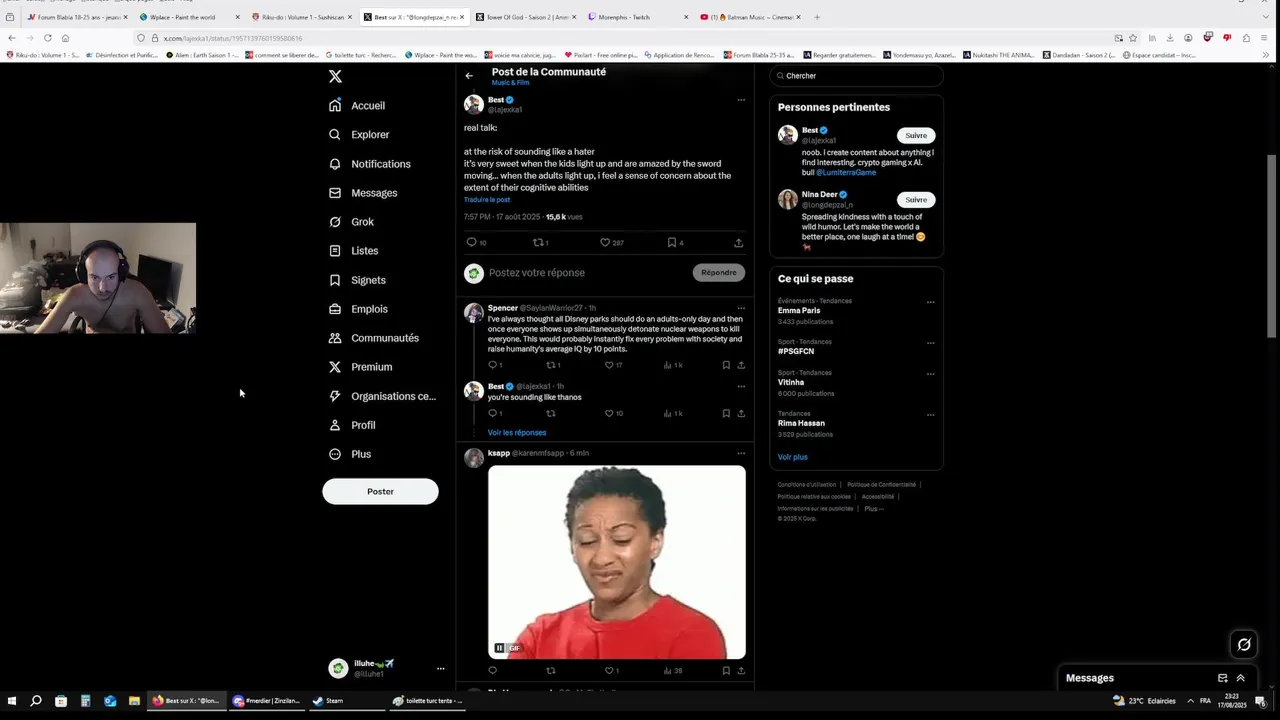The height and width of the screenshot is (720, 1280).
Task: Click the Poster button
Action: tap(380, 491)
